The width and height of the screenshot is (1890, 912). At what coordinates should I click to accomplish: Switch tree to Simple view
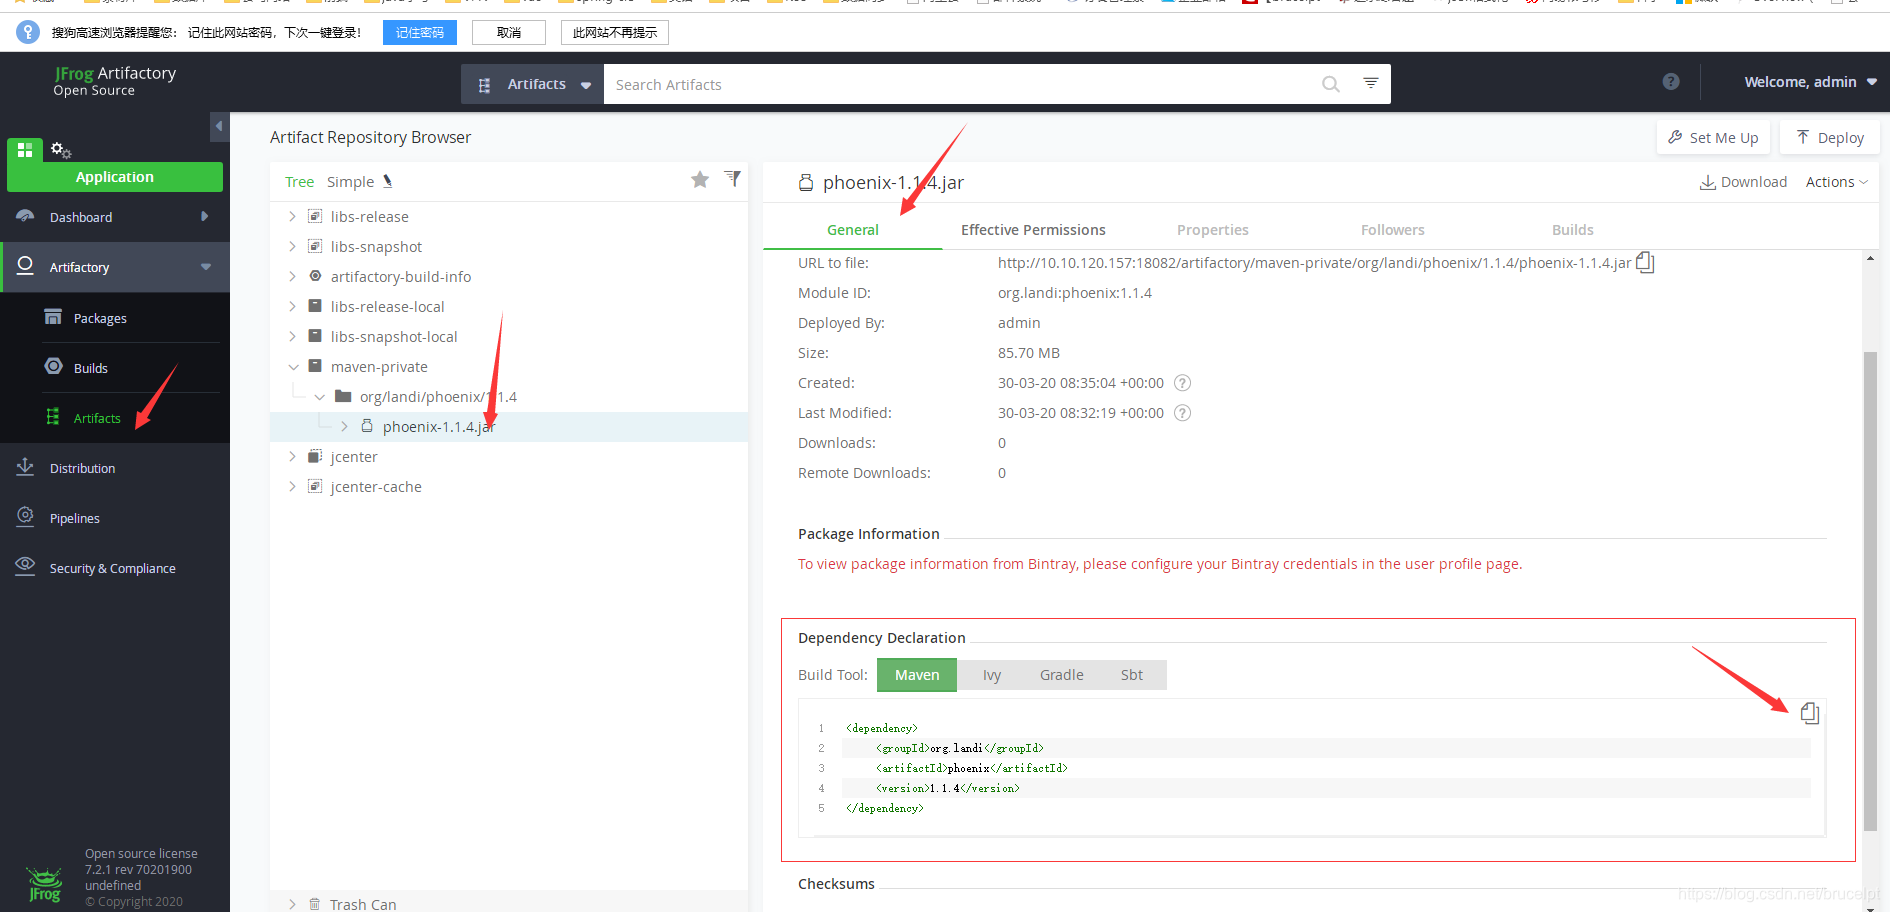pos(350,182)
